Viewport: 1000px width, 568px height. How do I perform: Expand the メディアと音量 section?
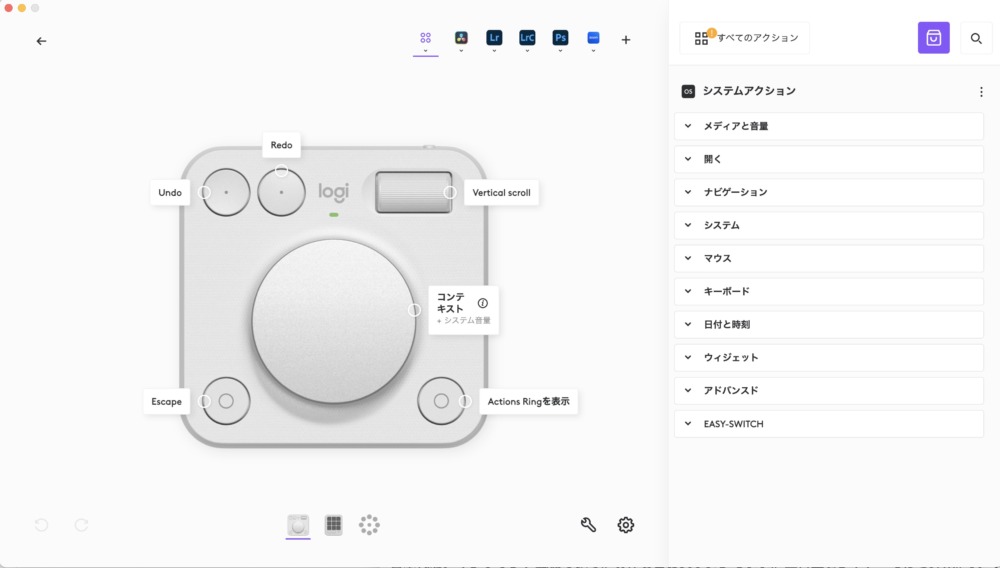click(x=829, y=126)
